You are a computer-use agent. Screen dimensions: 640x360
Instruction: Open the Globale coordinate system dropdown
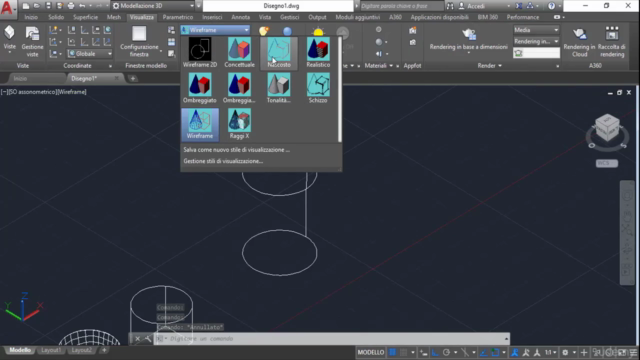coord(89,53)
